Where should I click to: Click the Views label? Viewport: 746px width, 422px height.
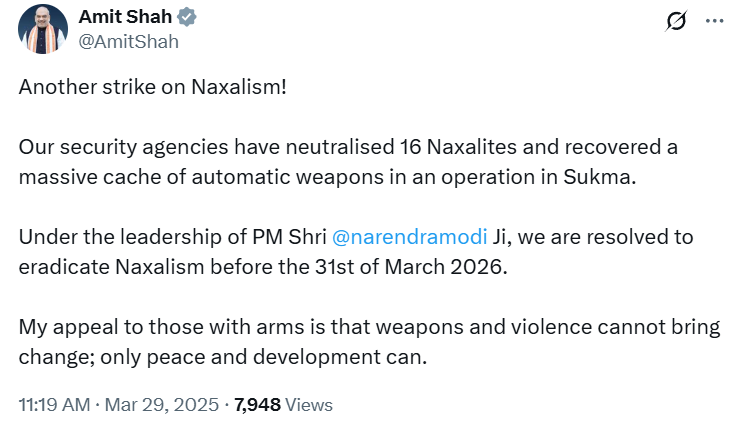309,405
